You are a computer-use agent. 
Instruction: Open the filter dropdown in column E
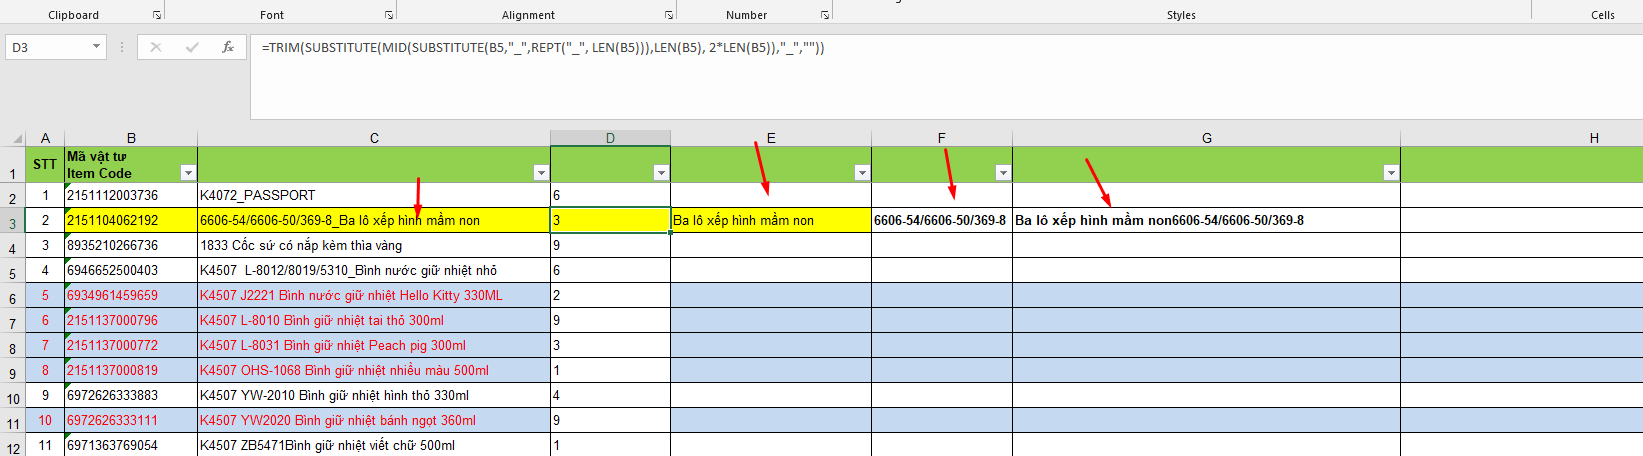tap(862, 173)
